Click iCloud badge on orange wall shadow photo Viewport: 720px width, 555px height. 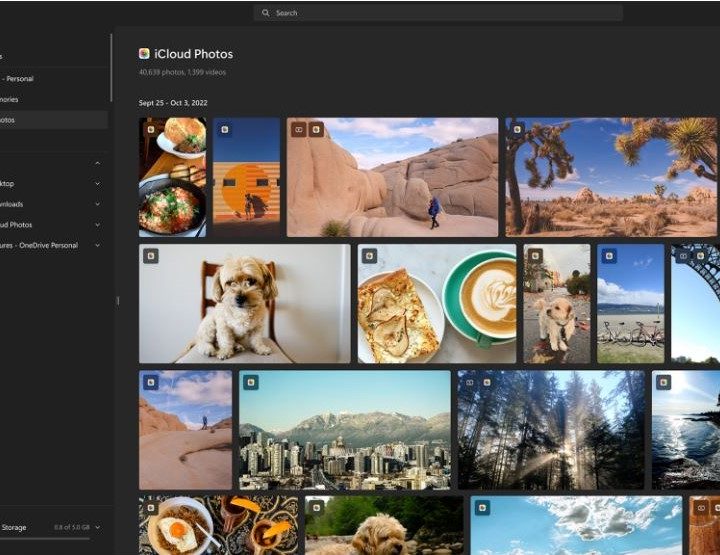coord(225,129)
